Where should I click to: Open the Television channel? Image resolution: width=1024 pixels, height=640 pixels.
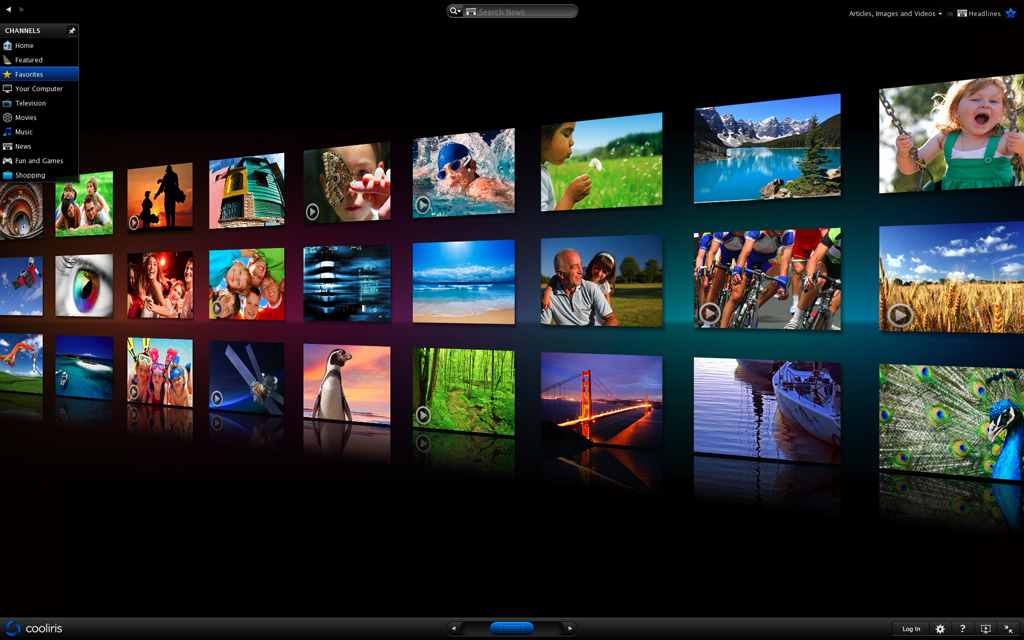[x=39, y=103]
